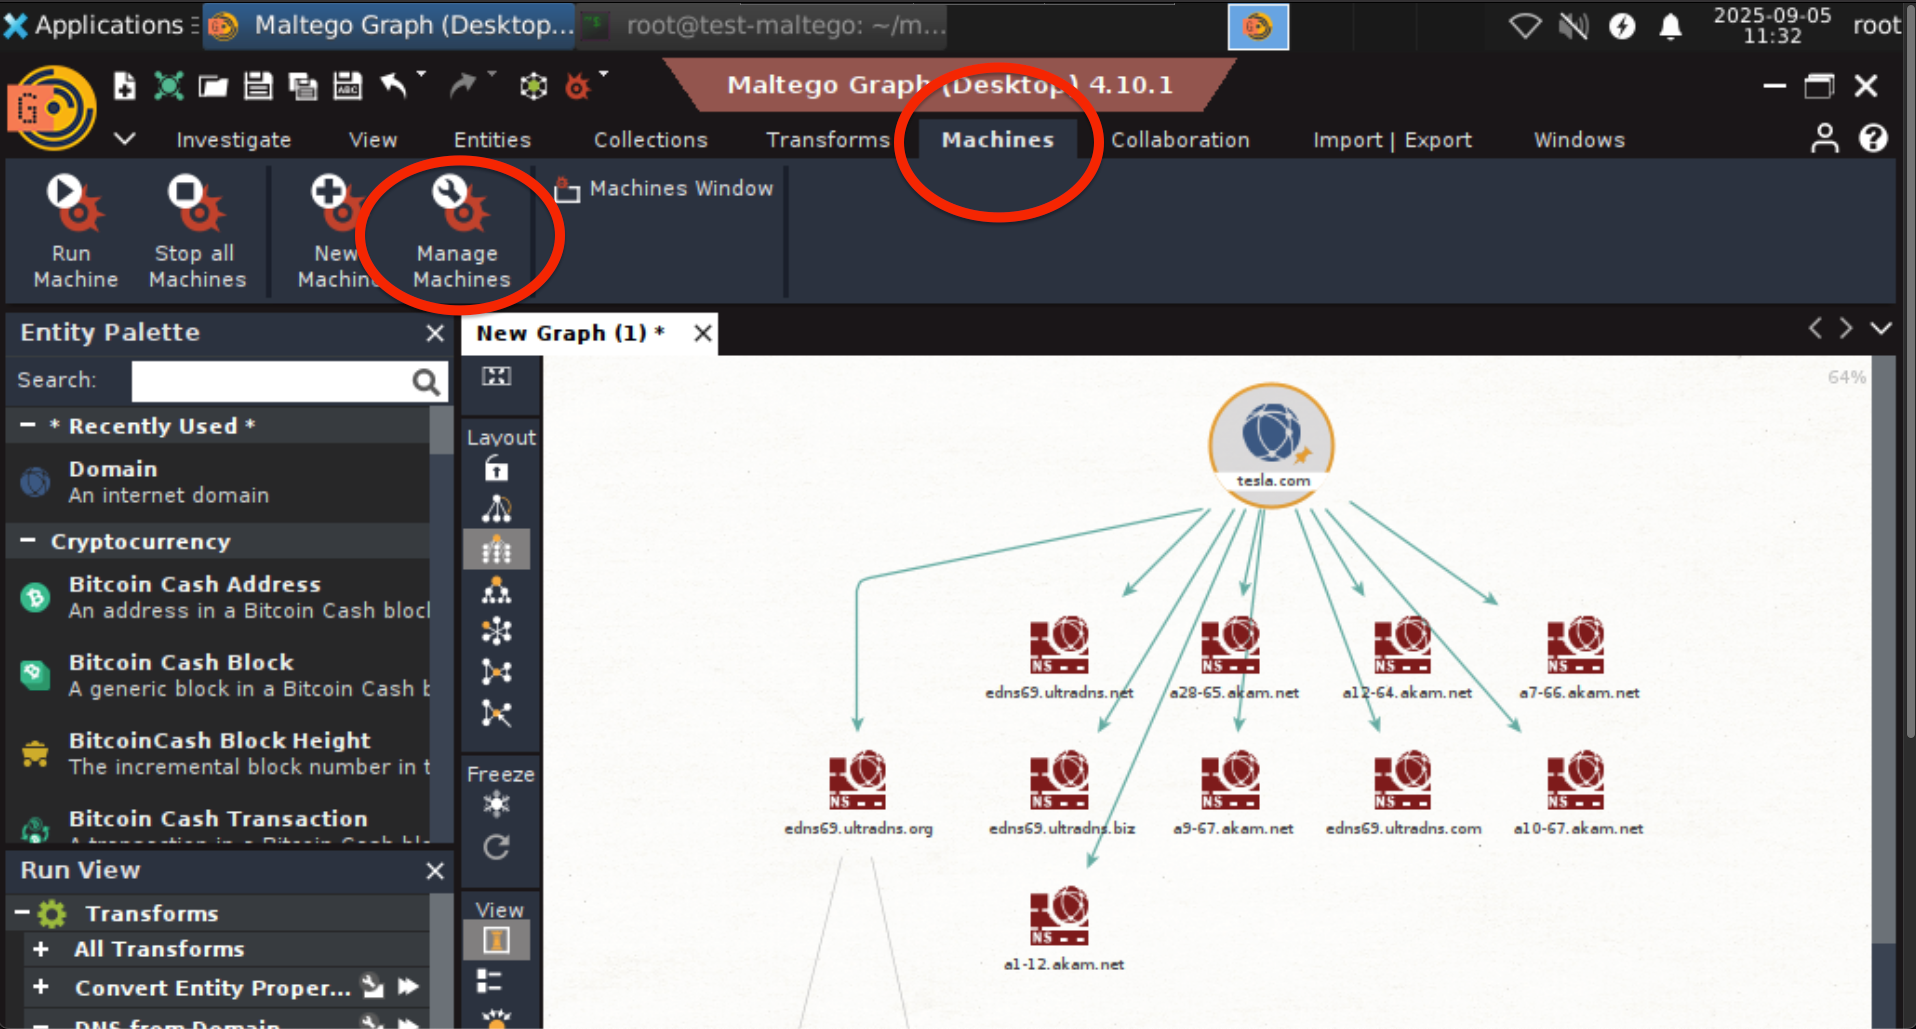This screenshot has width=1916, height=1029.
Task: Click the Undo arrow icon
Action: pyautogui.click(x=393, y=86)
